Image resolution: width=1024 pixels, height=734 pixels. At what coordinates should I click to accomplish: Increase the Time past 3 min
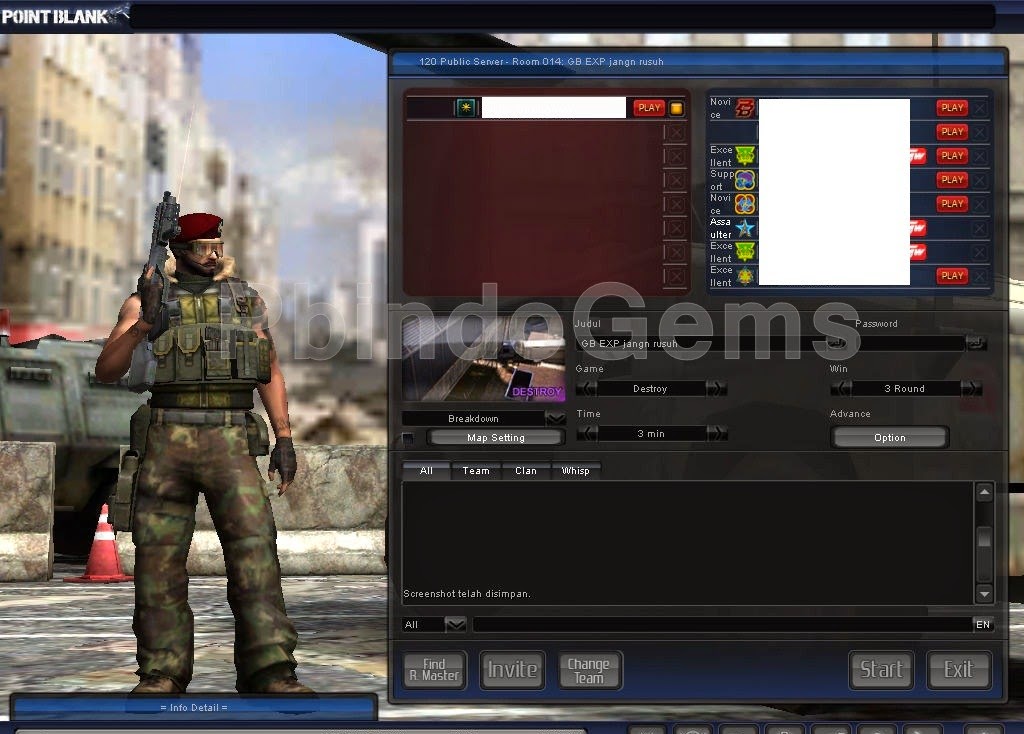[717, 434]
